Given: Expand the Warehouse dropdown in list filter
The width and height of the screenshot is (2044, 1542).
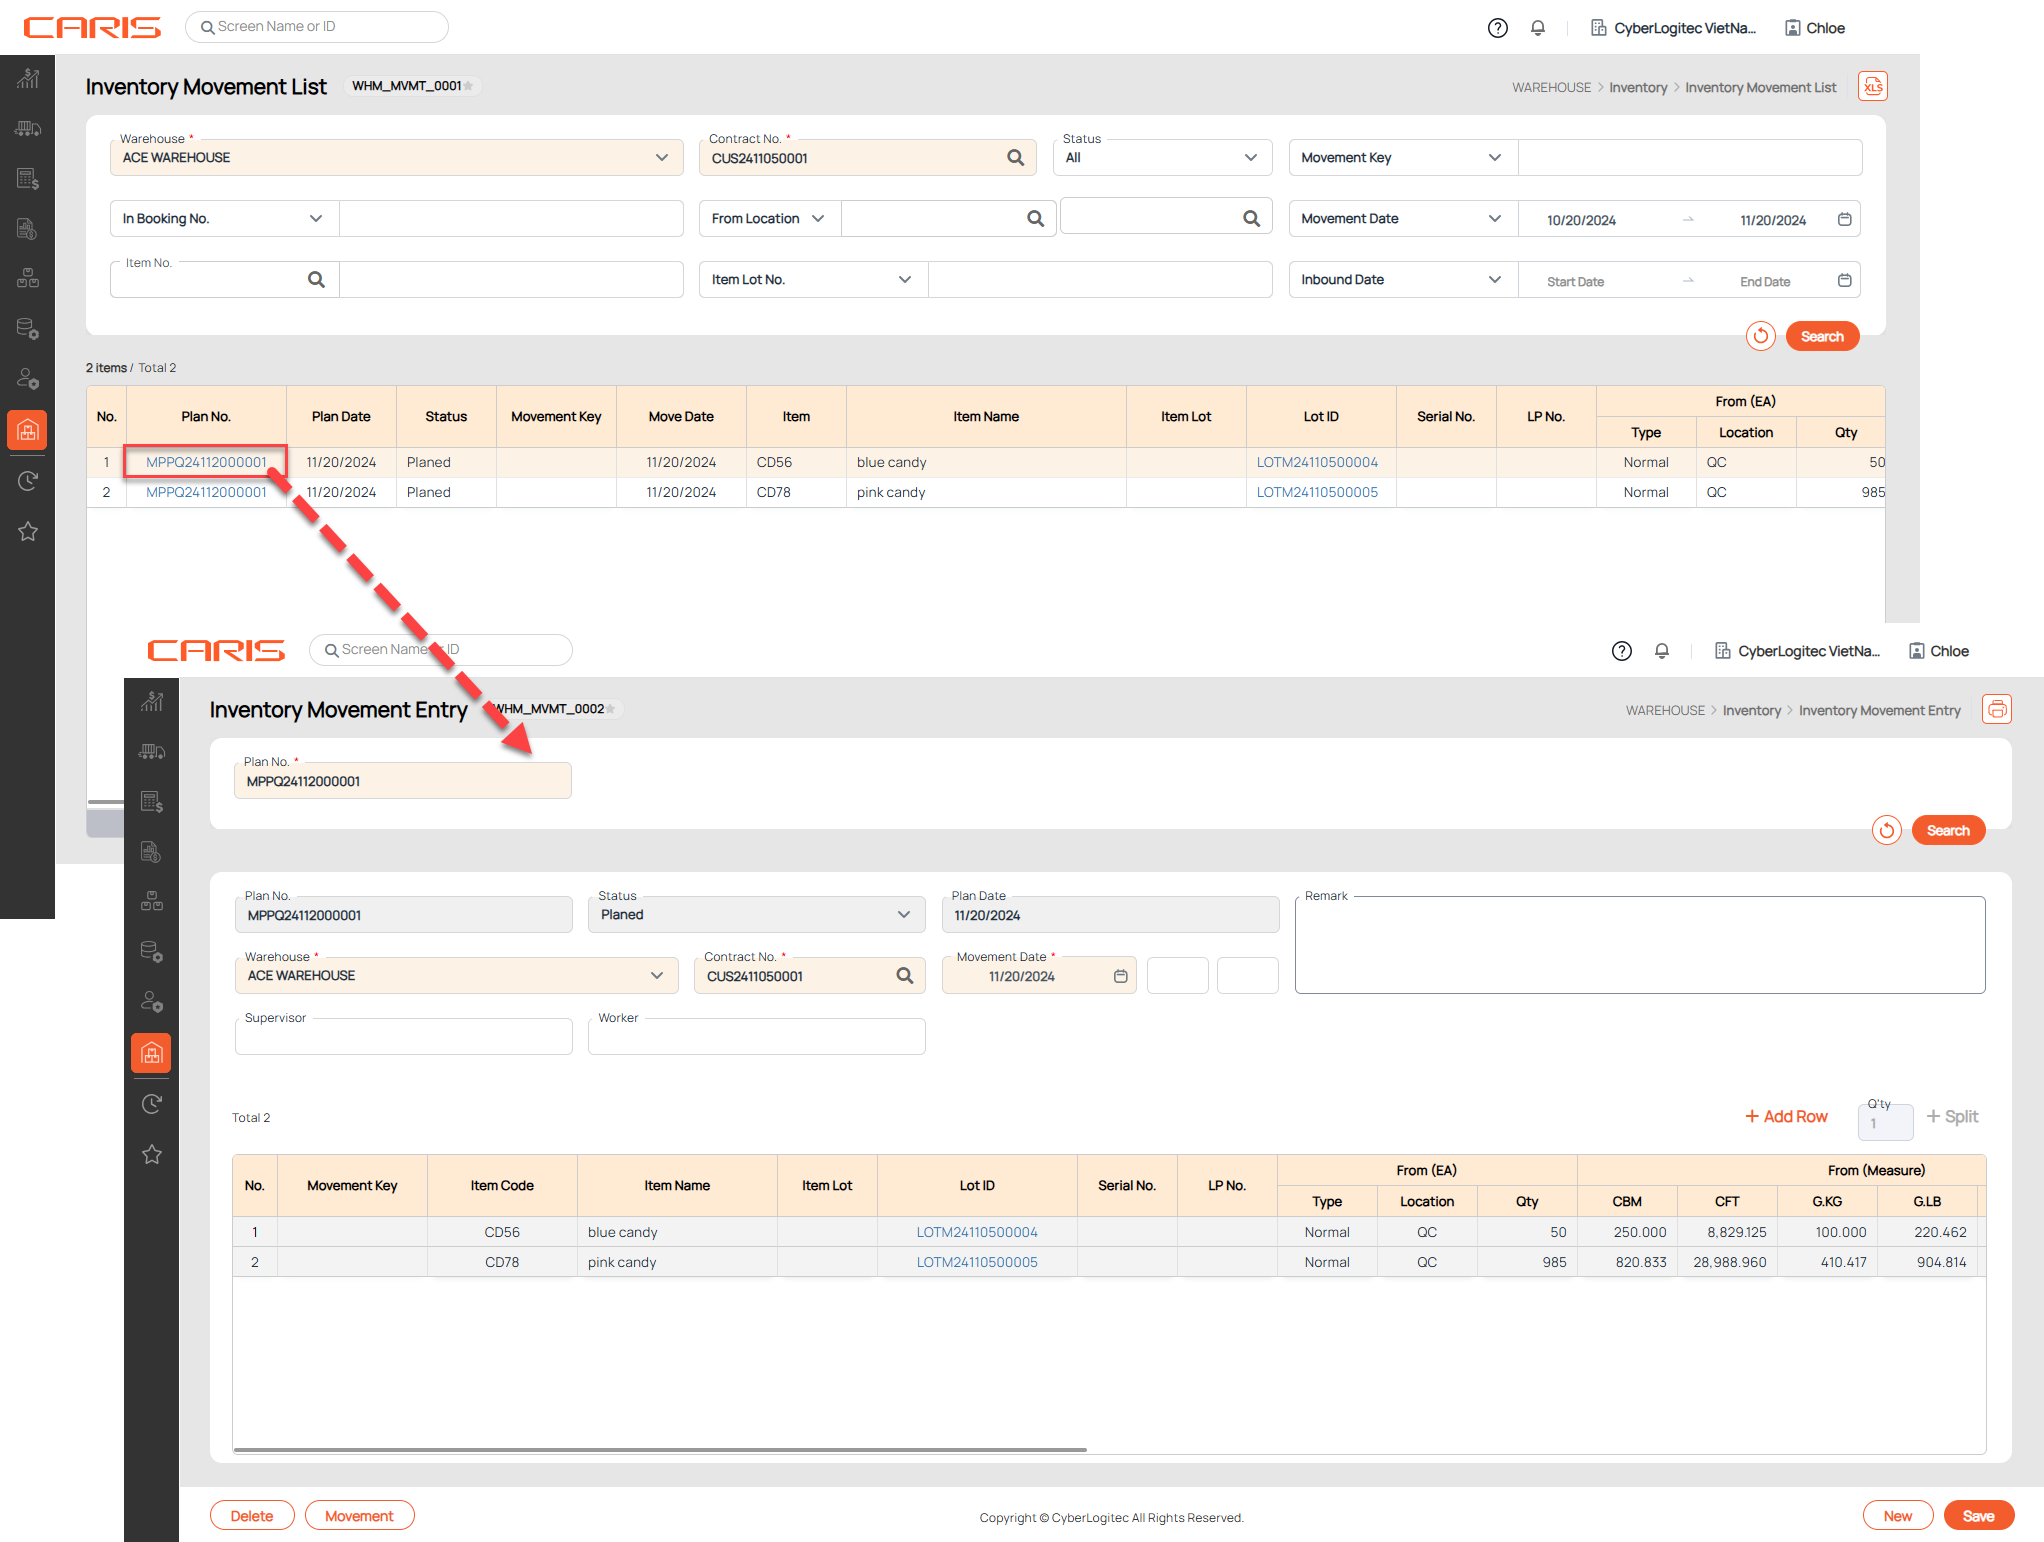Looking at the screenshot, I should [x=661, y=158].
